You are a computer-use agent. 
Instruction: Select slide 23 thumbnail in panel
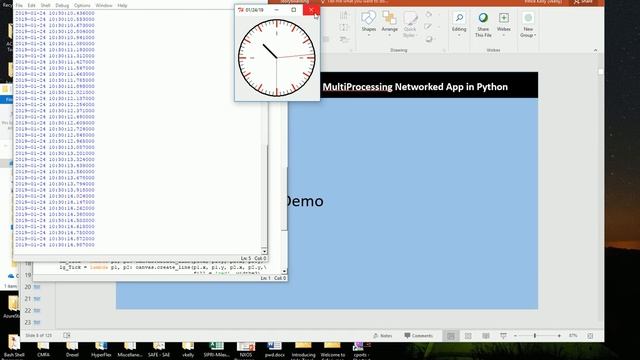pos(37,322)
